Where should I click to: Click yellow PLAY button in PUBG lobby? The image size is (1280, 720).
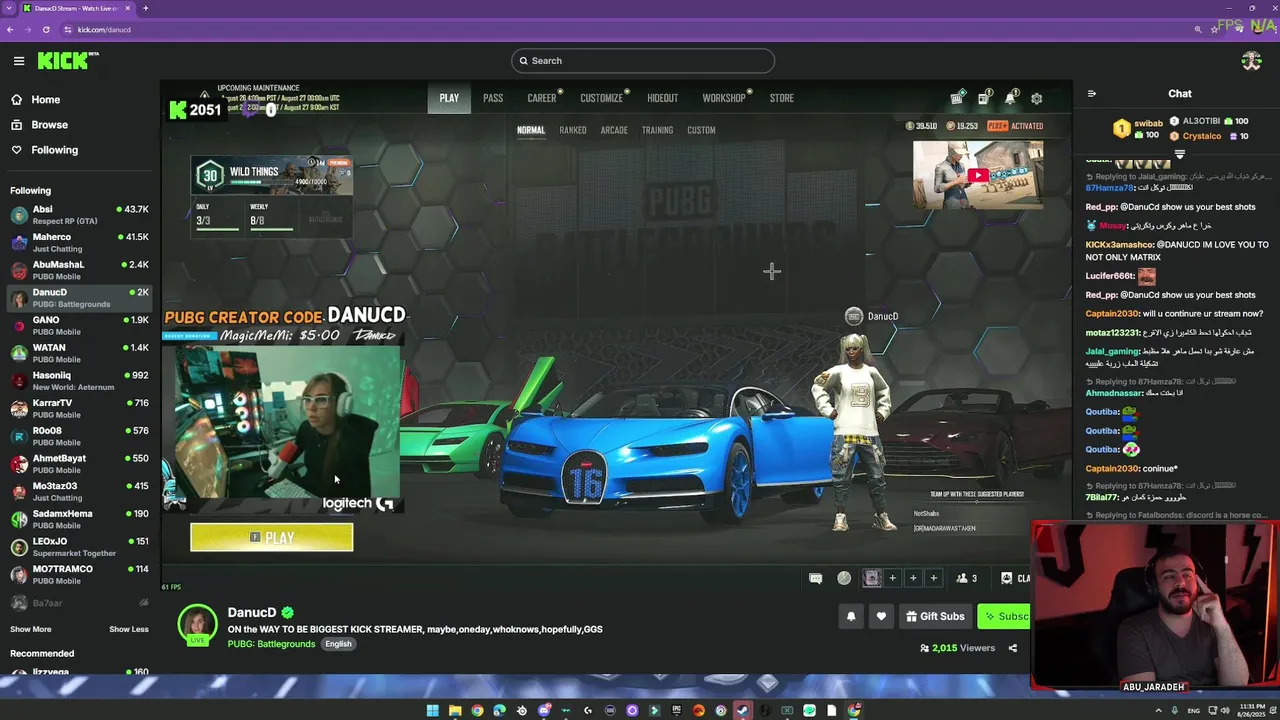click(x=272, y=538)
